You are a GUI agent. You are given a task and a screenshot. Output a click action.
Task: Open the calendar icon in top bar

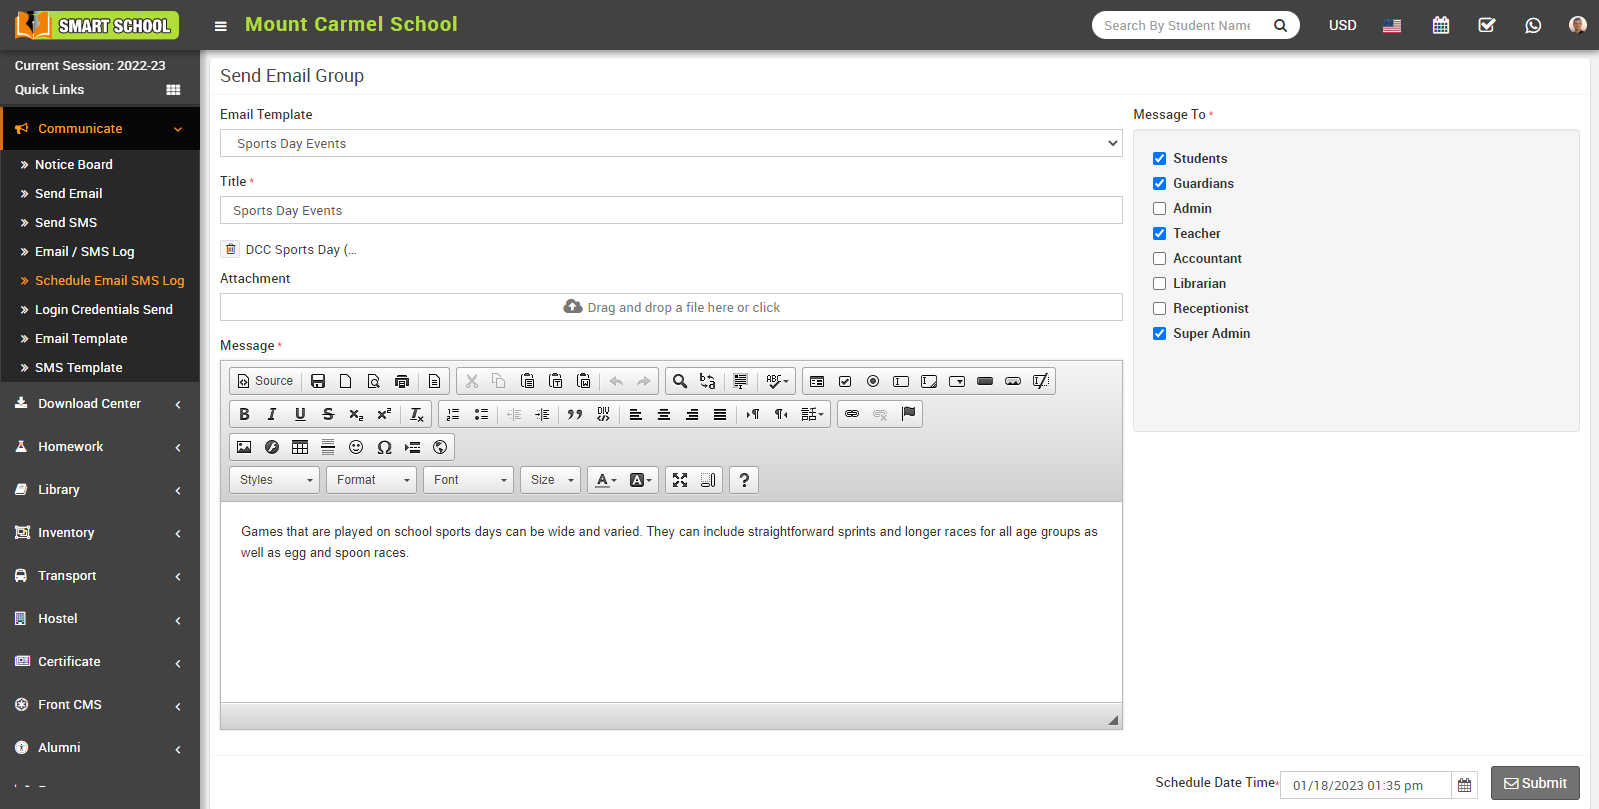[x=1440, y=25]
